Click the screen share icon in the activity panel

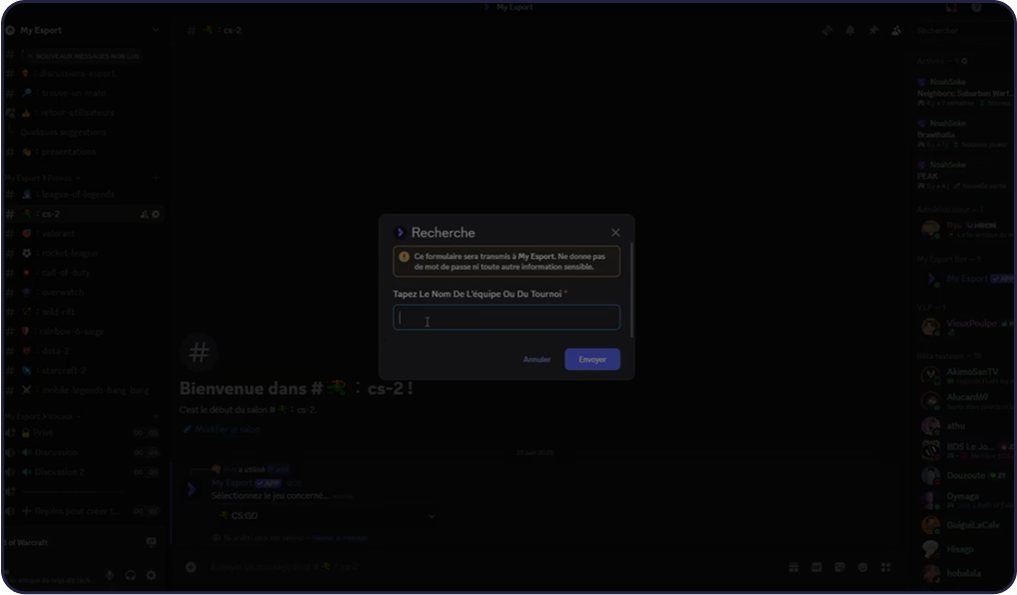coord(151,542)
